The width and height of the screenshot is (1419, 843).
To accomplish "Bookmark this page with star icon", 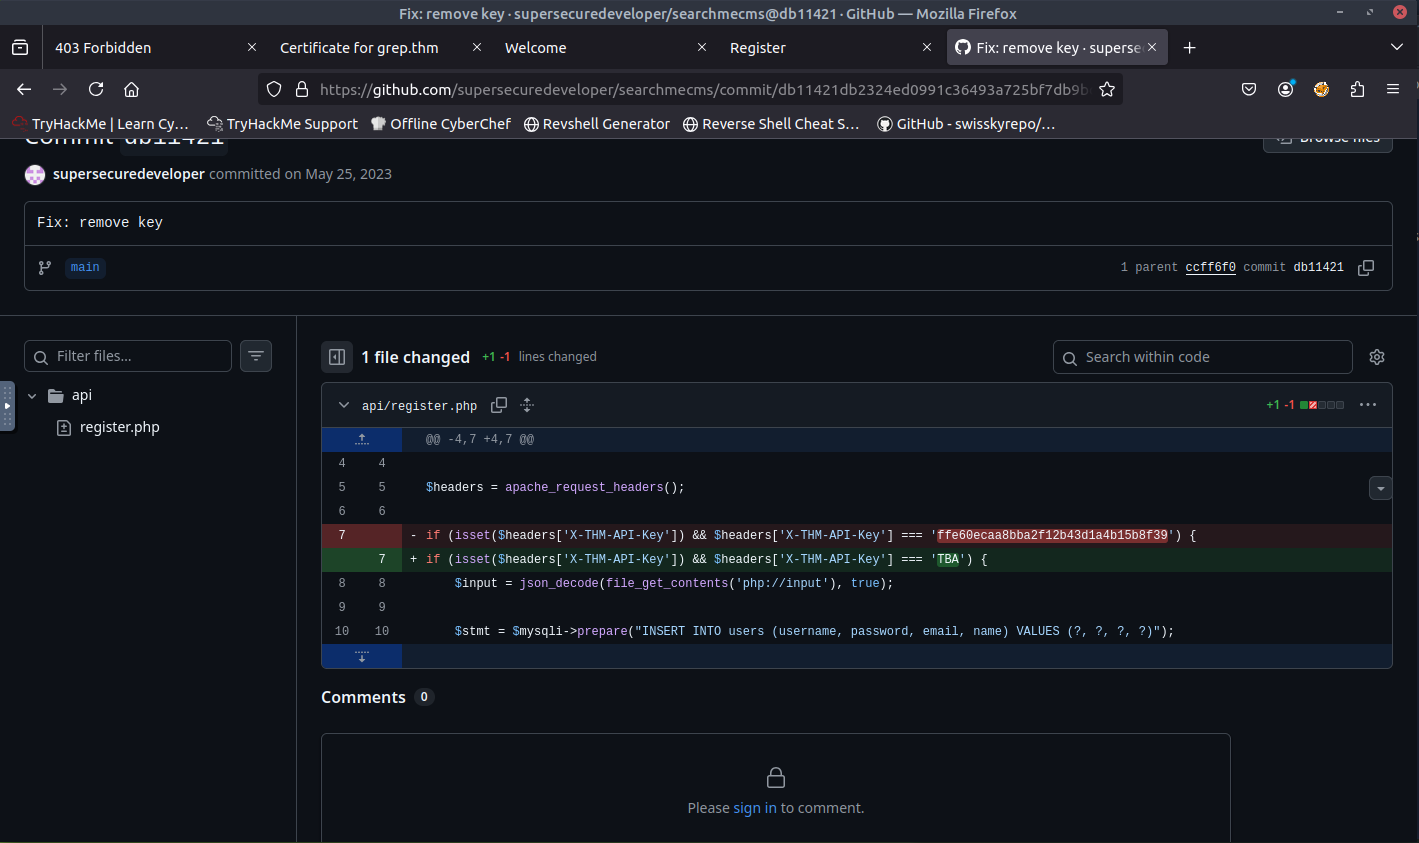I will point(1107,89).
